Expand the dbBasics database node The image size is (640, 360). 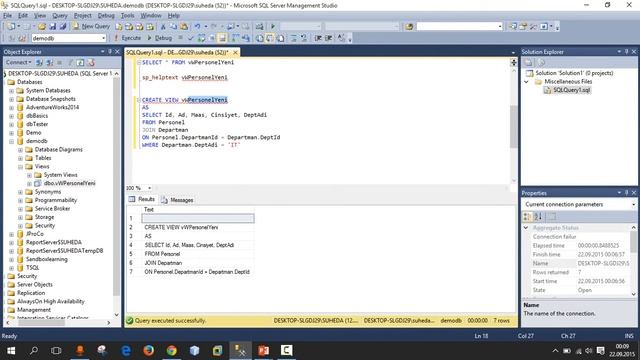coord(12,116)
